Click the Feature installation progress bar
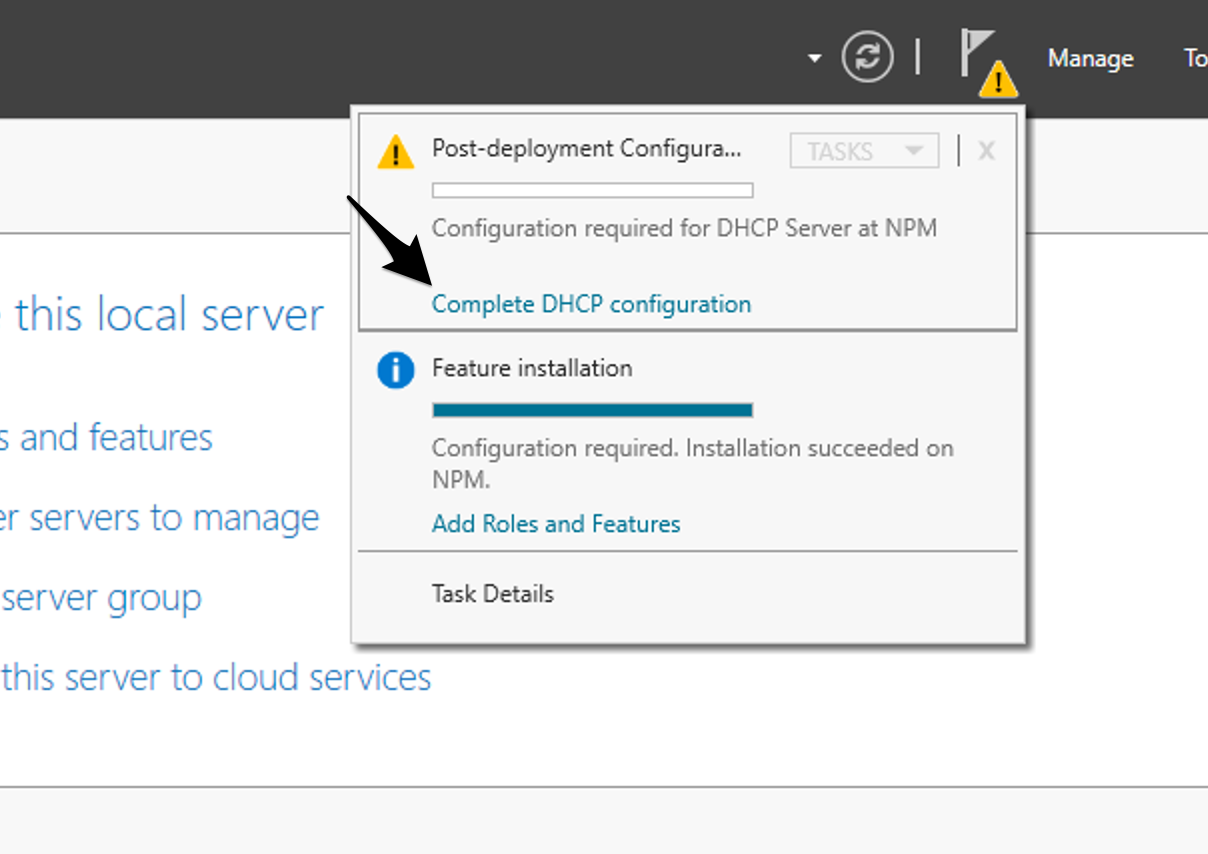This screenshot has width=1208, height=854. (x=592, y=409)
